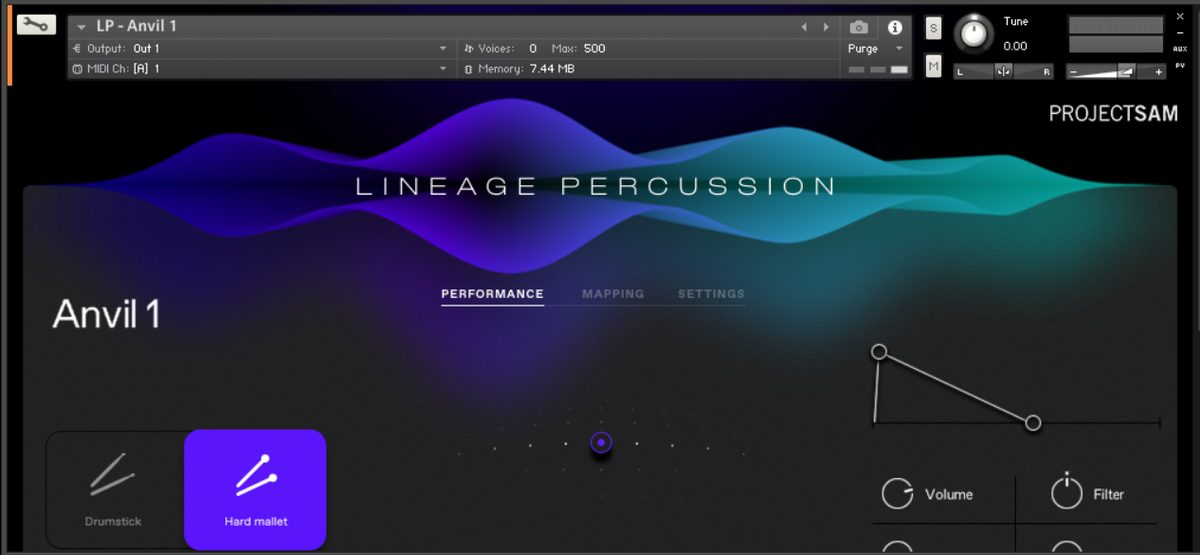This screenshot has height=555, width=1200.
Task: Click the Output icon beside Out 1
Action: [x=77, y=48]
